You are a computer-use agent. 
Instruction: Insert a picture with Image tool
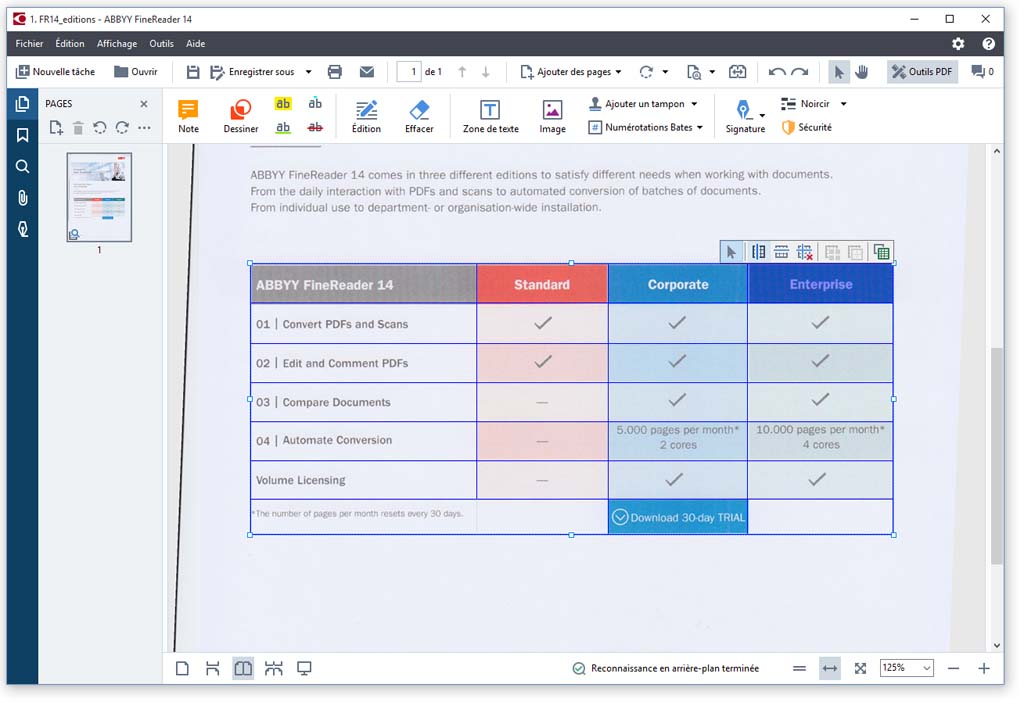tap(552, 116)
